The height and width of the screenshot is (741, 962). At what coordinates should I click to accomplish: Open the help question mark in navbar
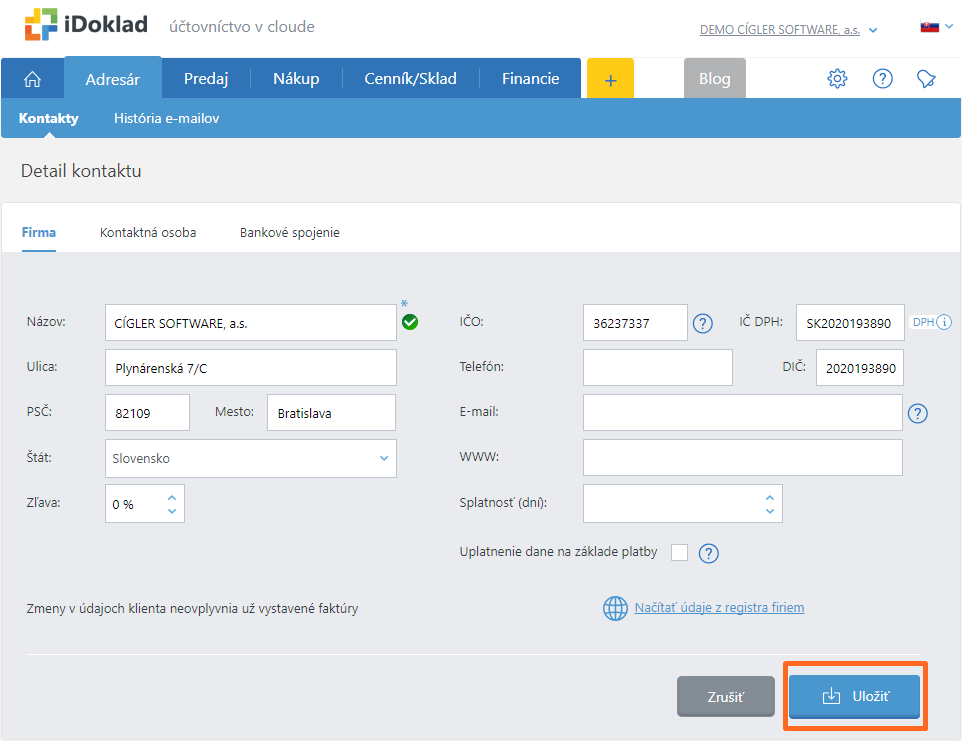(x=882, y=79)
